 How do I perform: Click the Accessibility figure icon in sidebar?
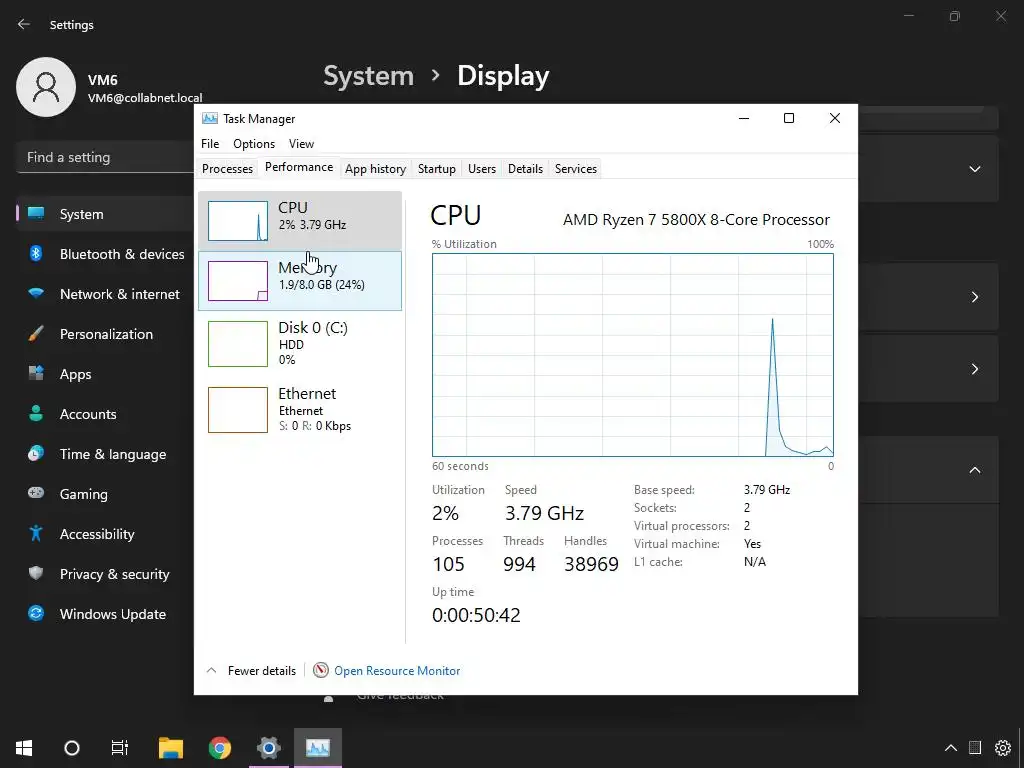[x=36, y=534]
